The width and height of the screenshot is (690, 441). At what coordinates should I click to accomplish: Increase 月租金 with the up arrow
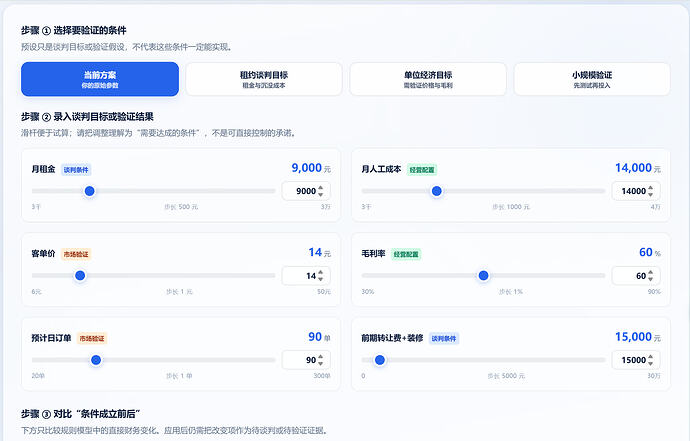coord(320,188)
